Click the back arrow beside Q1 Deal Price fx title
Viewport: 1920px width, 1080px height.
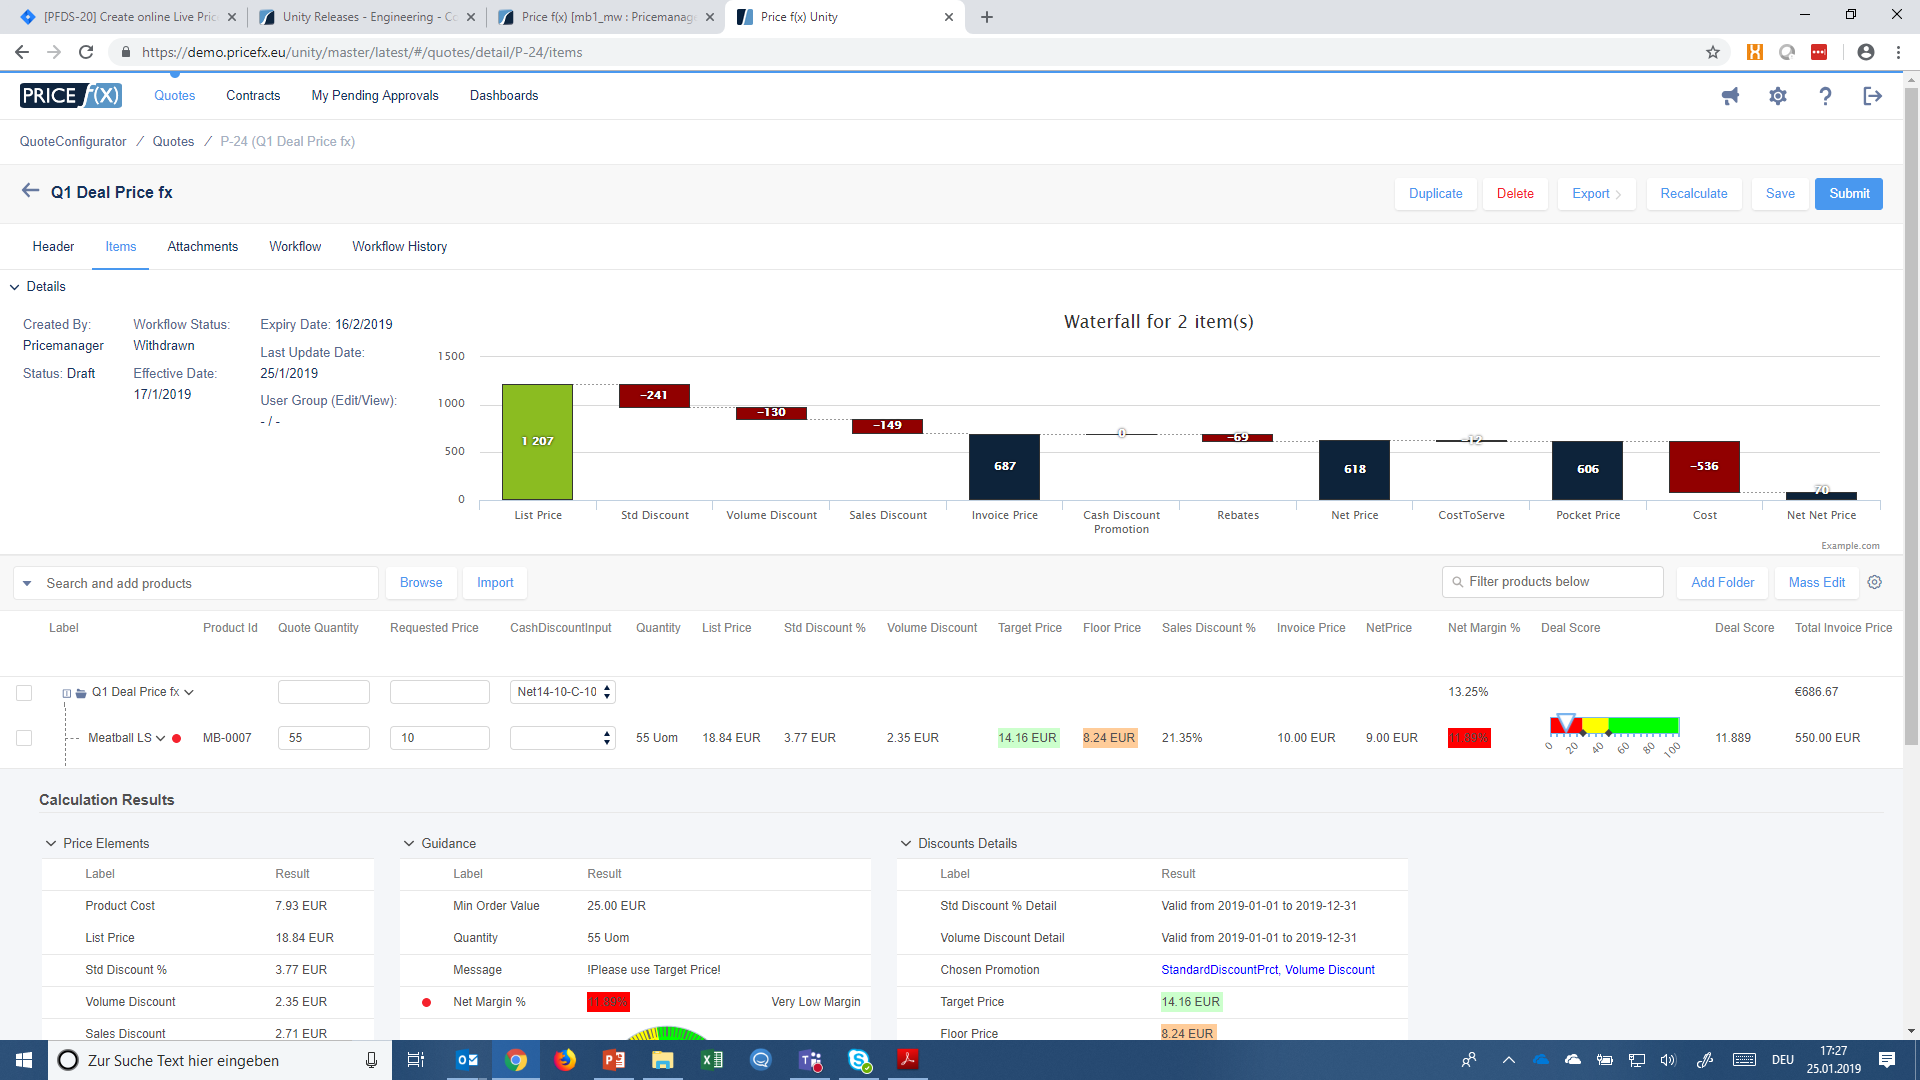29,192
